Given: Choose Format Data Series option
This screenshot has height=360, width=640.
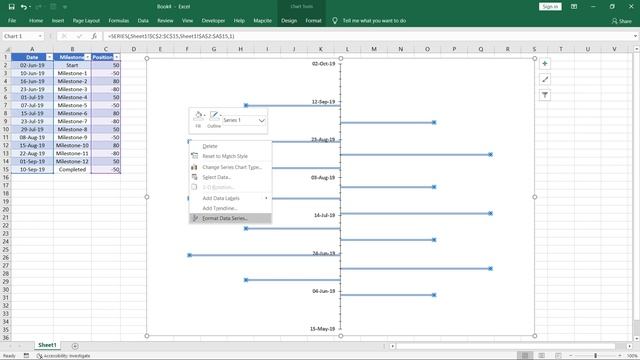Looking at the screenshot, I should pos(231,218).
